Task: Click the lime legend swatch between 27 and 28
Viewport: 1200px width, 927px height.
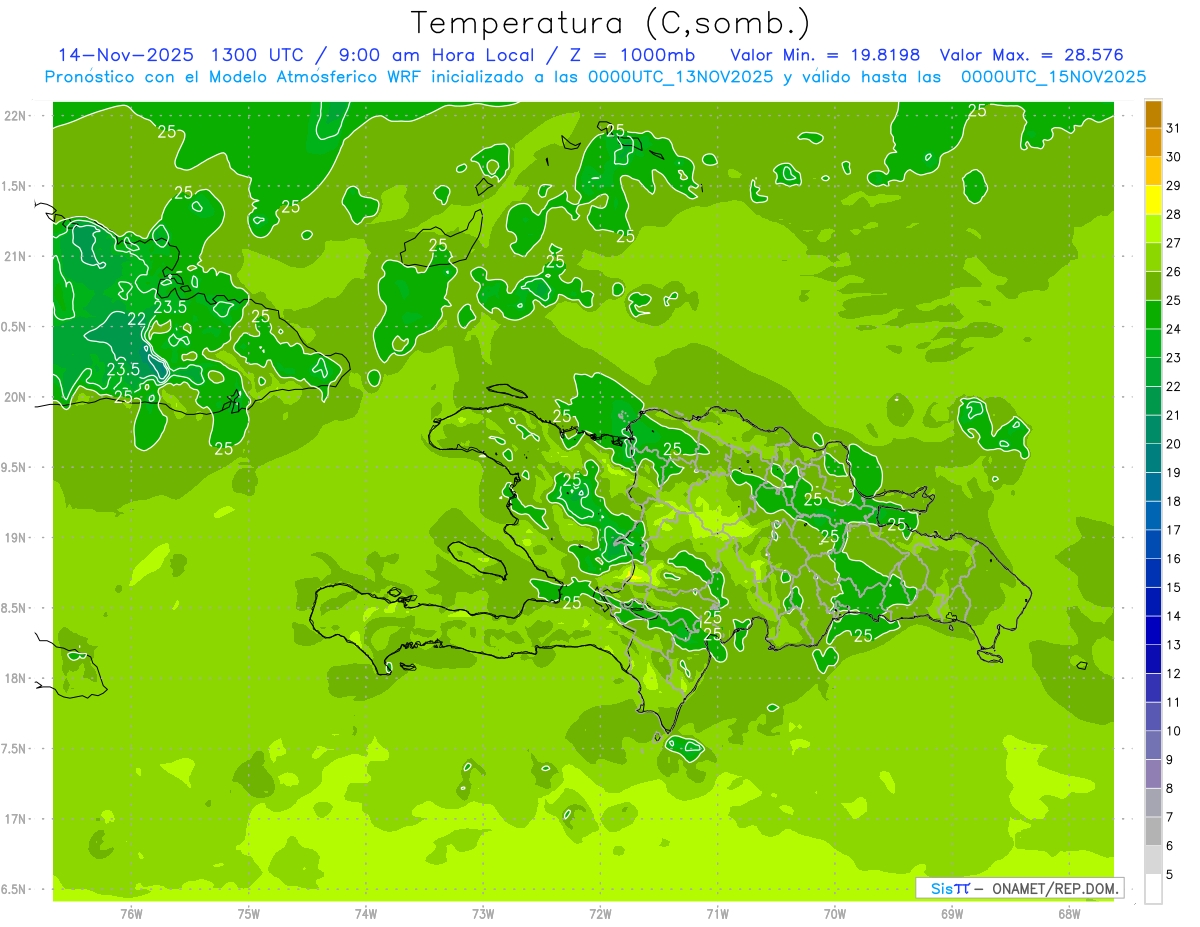Action: pos(1153,229)
